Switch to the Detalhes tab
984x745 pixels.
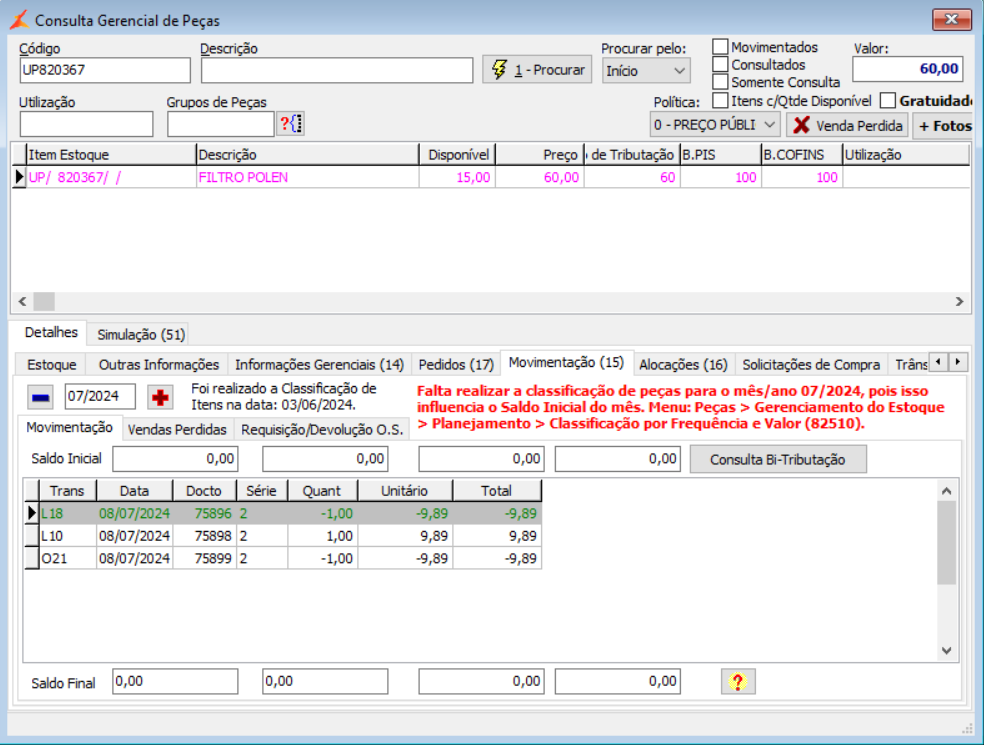click(x=51, y=333)
